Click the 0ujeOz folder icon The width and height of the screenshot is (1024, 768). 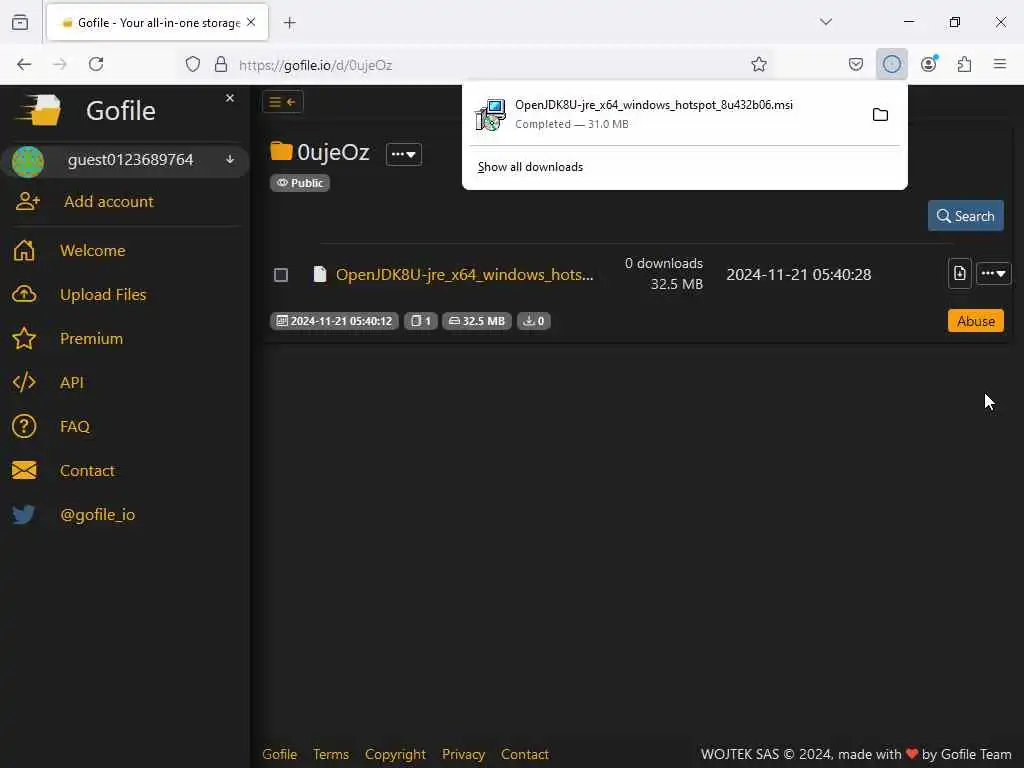click(x=281, y=151)
